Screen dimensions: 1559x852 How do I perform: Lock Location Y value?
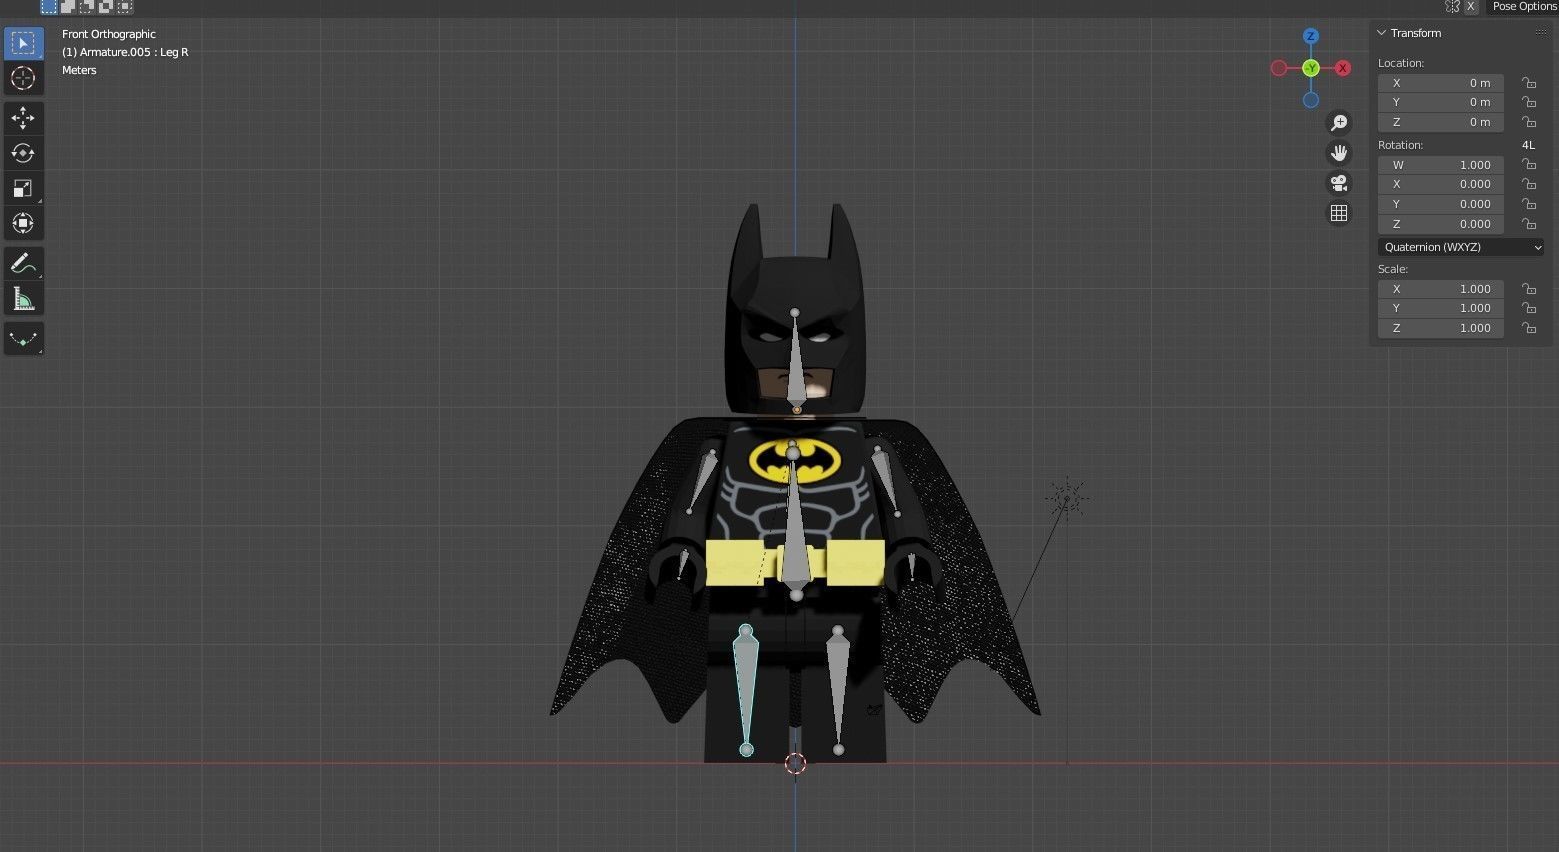tap(1529, 102)
